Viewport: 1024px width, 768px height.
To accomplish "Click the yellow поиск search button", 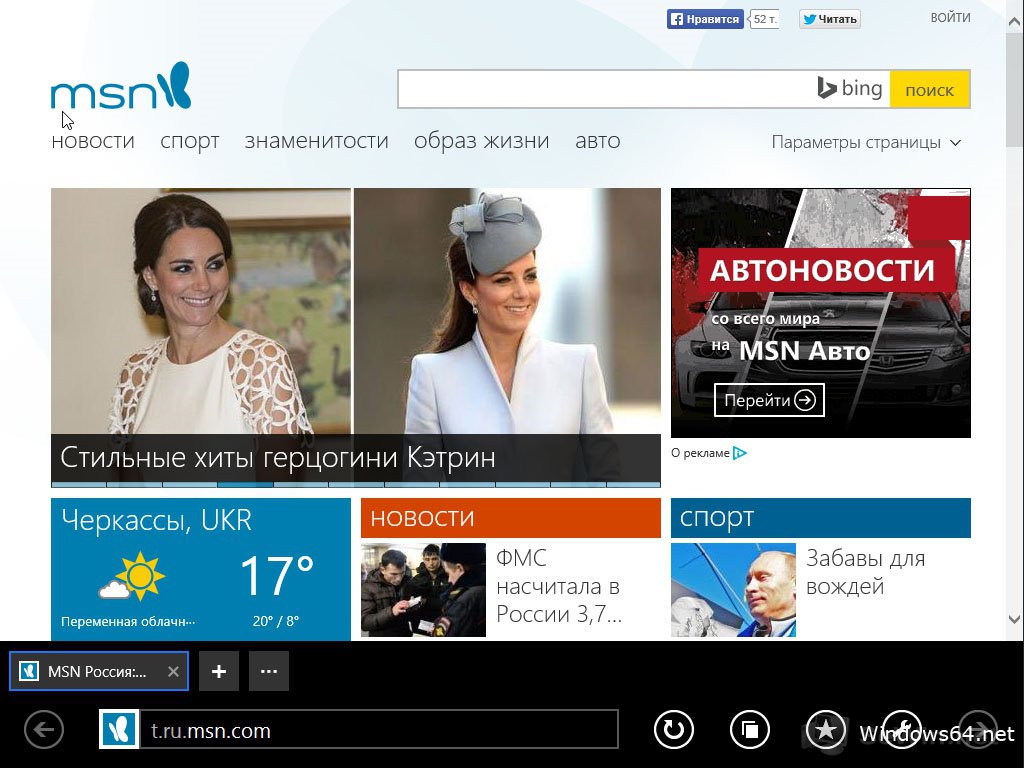I will 929,89.
